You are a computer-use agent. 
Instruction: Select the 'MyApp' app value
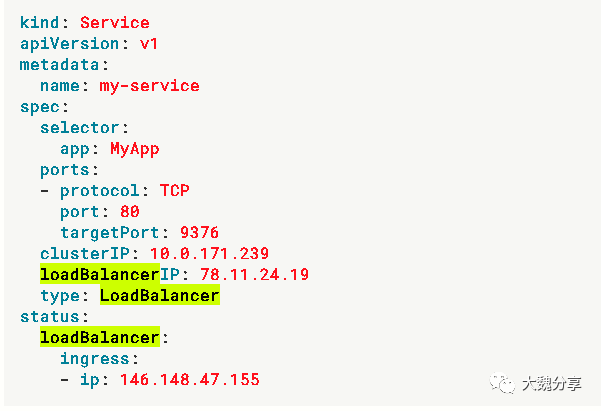134,148
